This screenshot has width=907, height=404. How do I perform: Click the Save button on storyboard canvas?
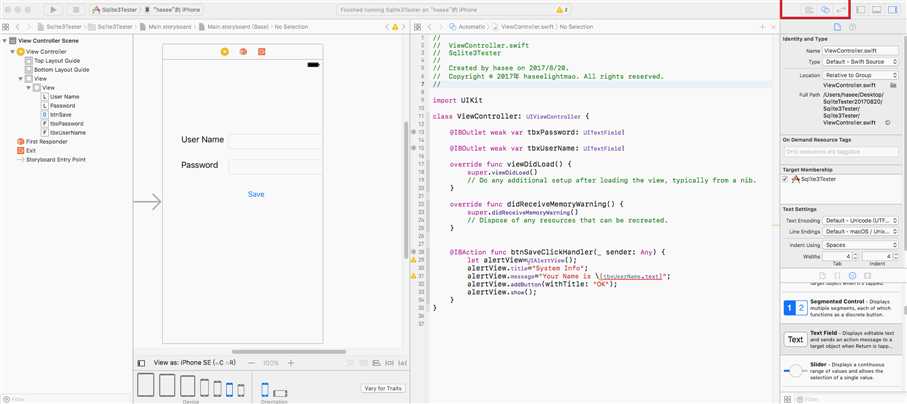(x=256, y=194)
